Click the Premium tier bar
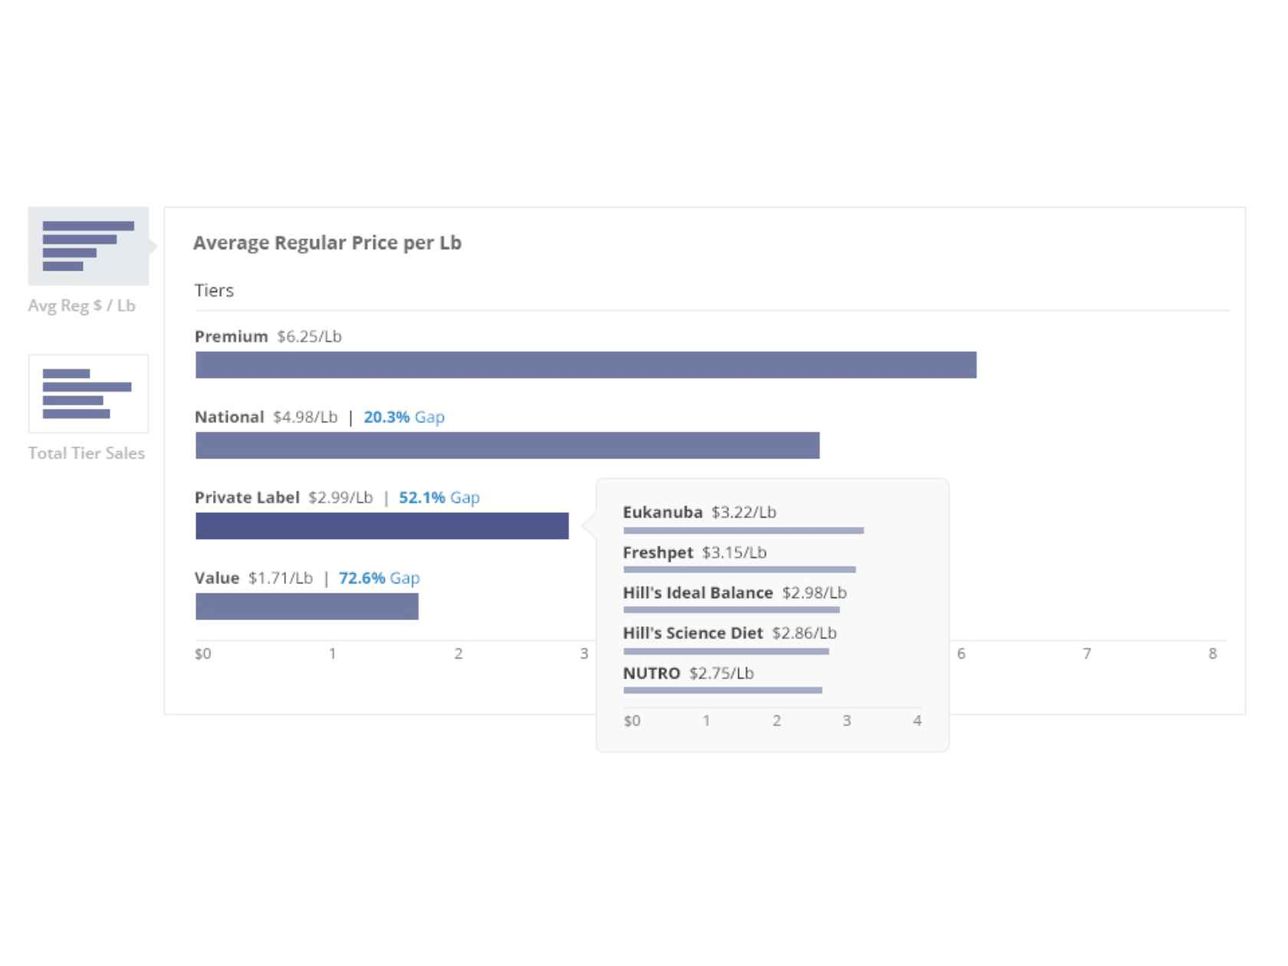This screenshot has width=1288, height=966. click(x=586, y=365)
